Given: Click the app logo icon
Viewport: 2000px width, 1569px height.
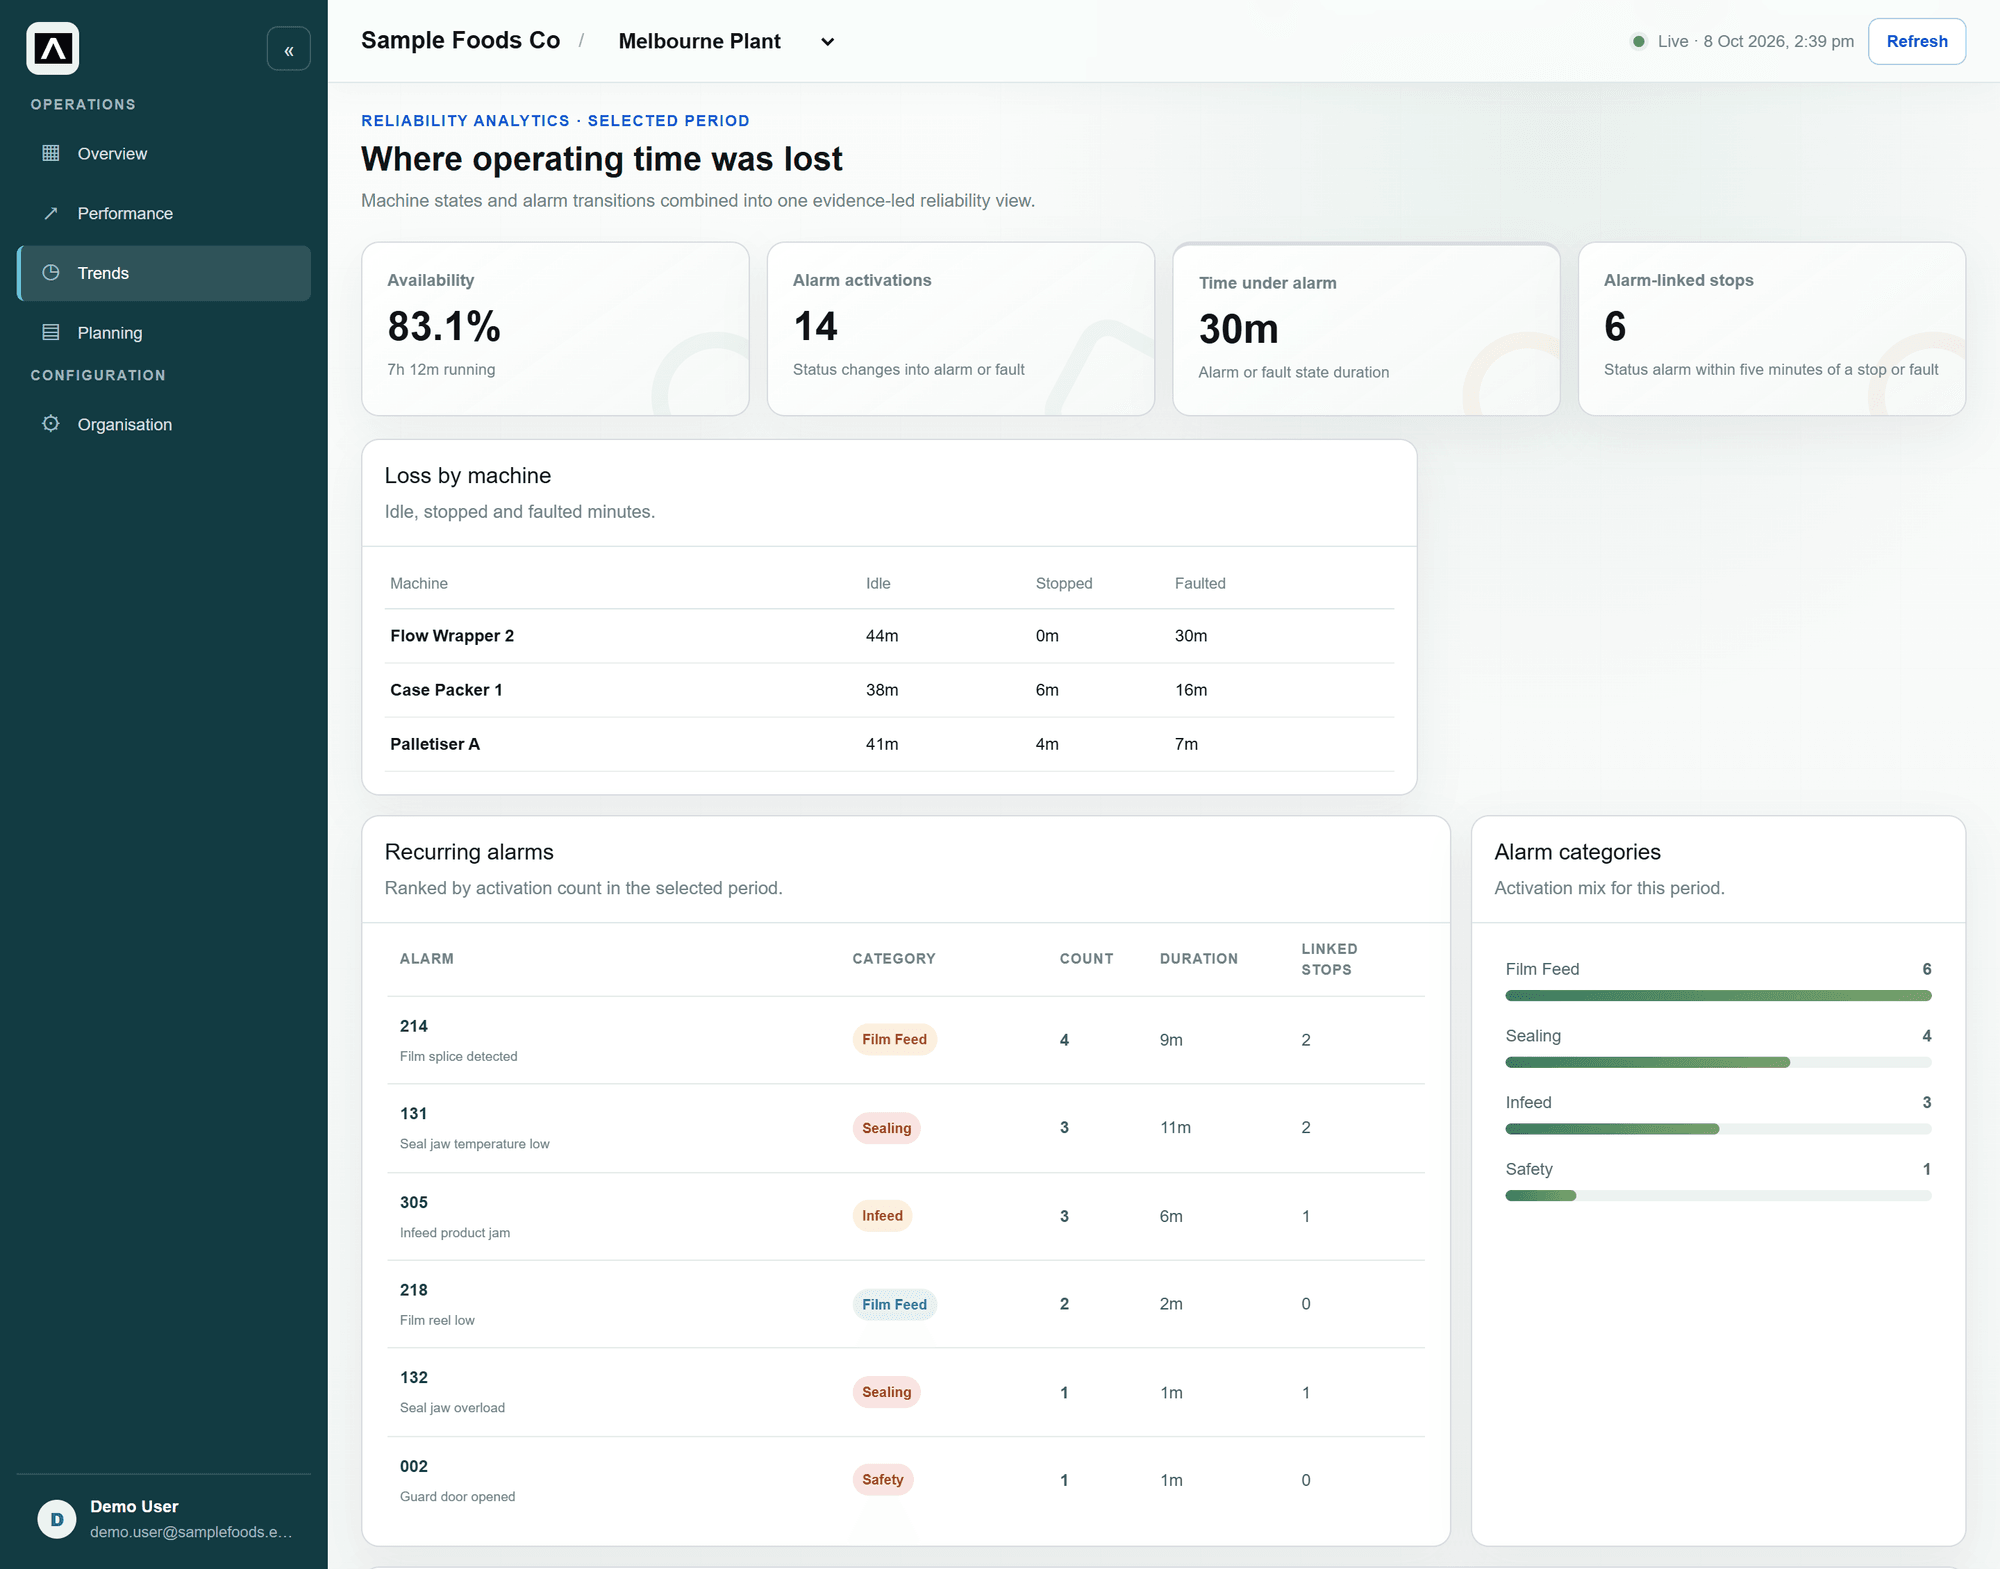Looking at the screenshot, I should tap(53, 48).
